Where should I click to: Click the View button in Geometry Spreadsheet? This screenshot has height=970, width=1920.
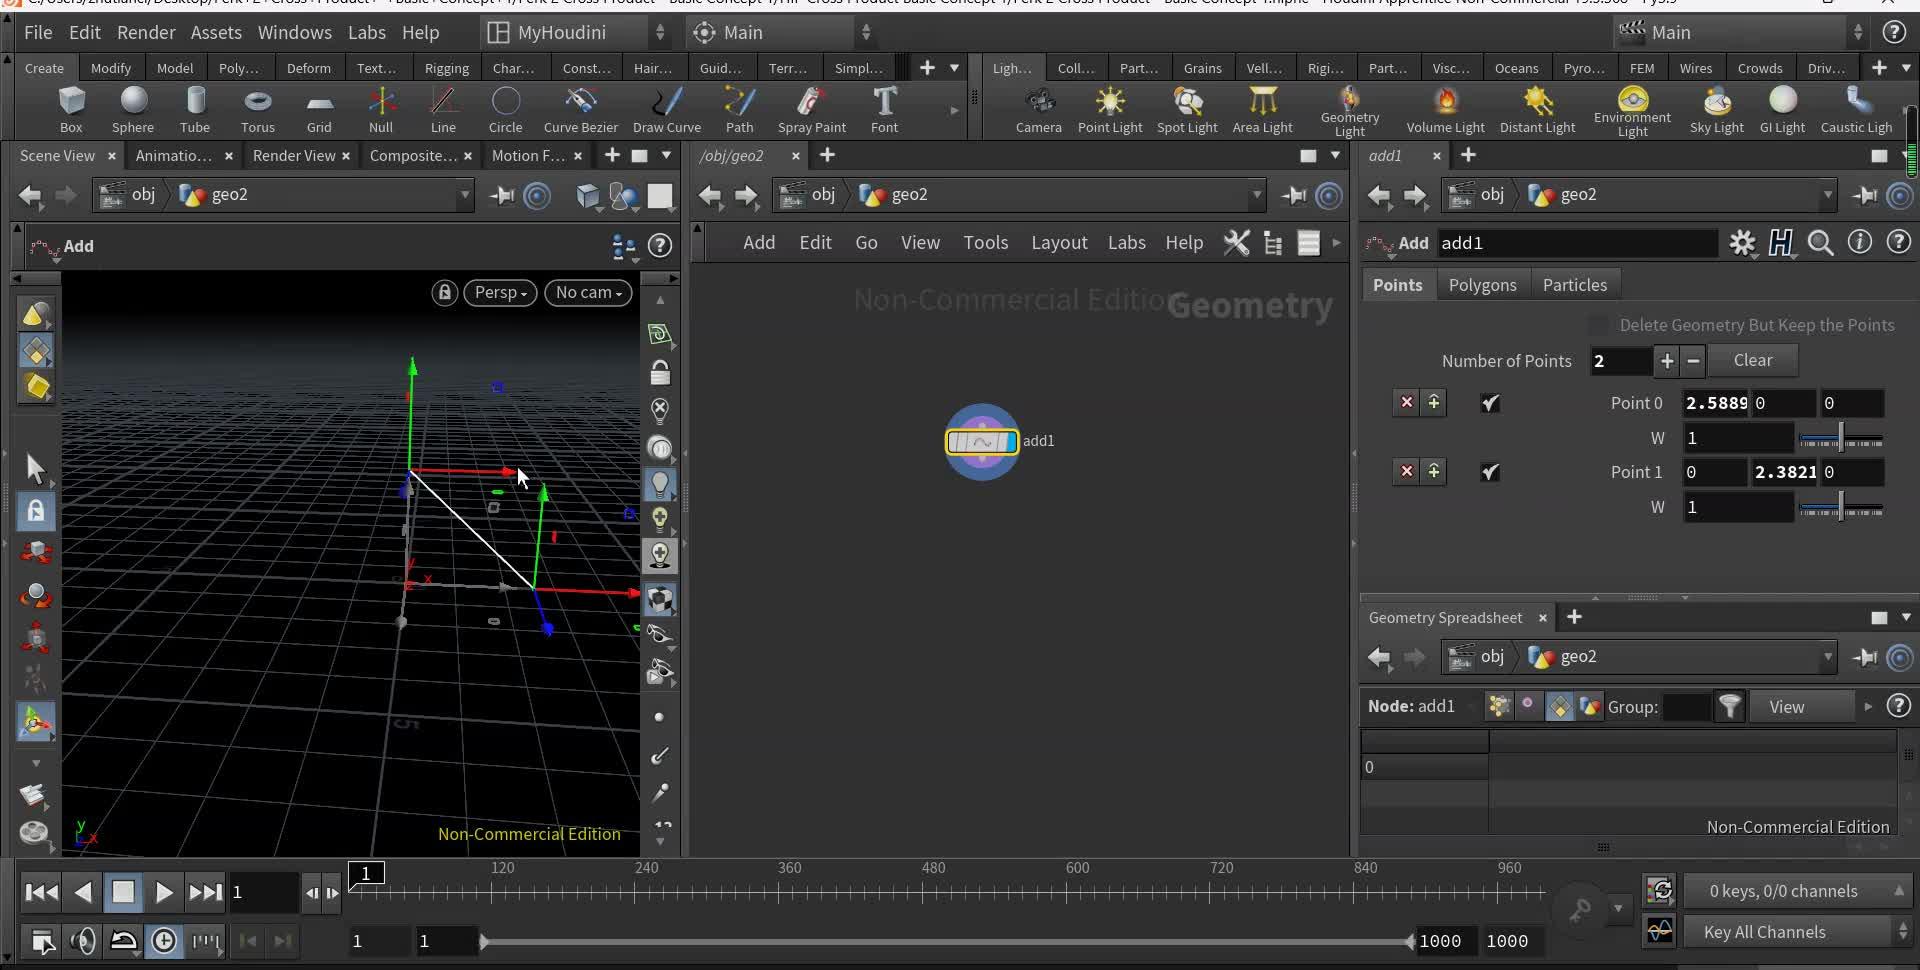[1788, 706]
